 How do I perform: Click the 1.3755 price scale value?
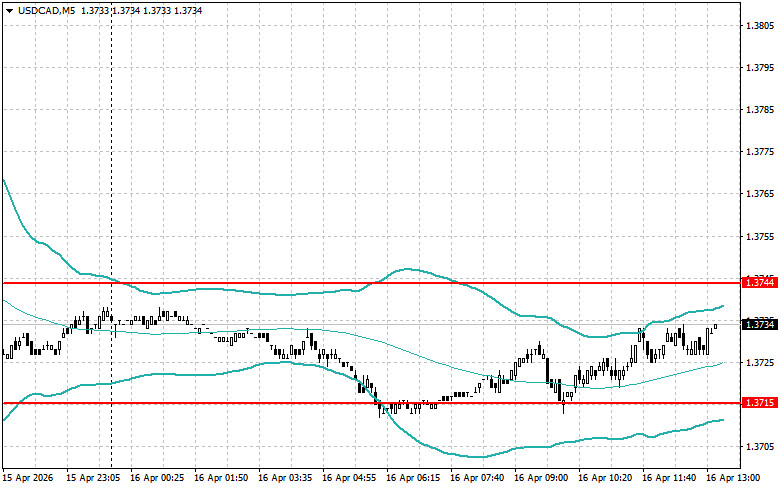760,236
